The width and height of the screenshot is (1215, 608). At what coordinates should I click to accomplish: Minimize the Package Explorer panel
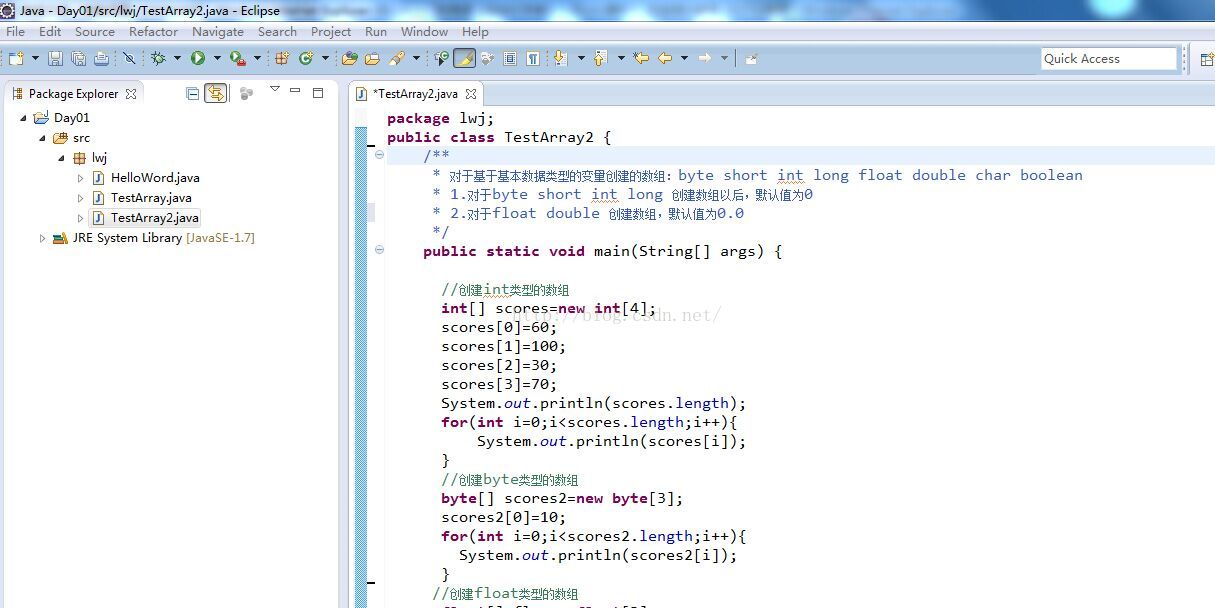[x=295, y=91]
